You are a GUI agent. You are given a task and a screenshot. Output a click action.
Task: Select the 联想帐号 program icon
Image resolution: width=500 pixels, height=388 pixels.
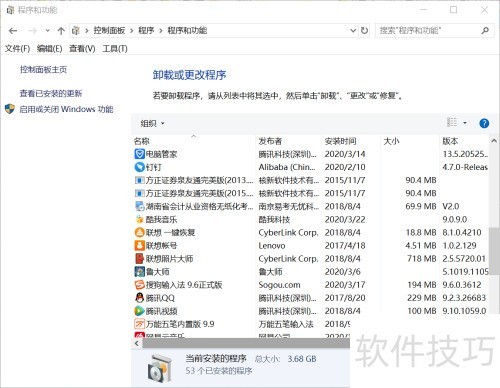click(x=139, y=246)
